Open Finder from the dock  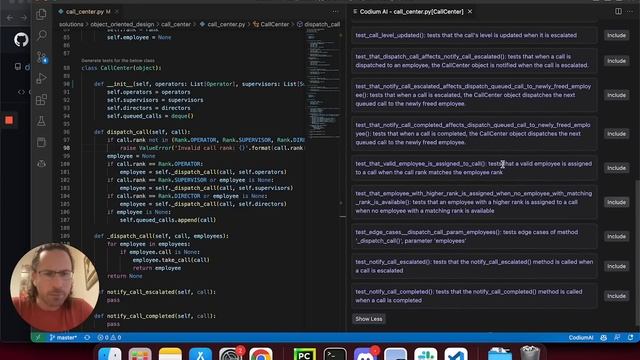pyautogui.click(x=110, y=354)
